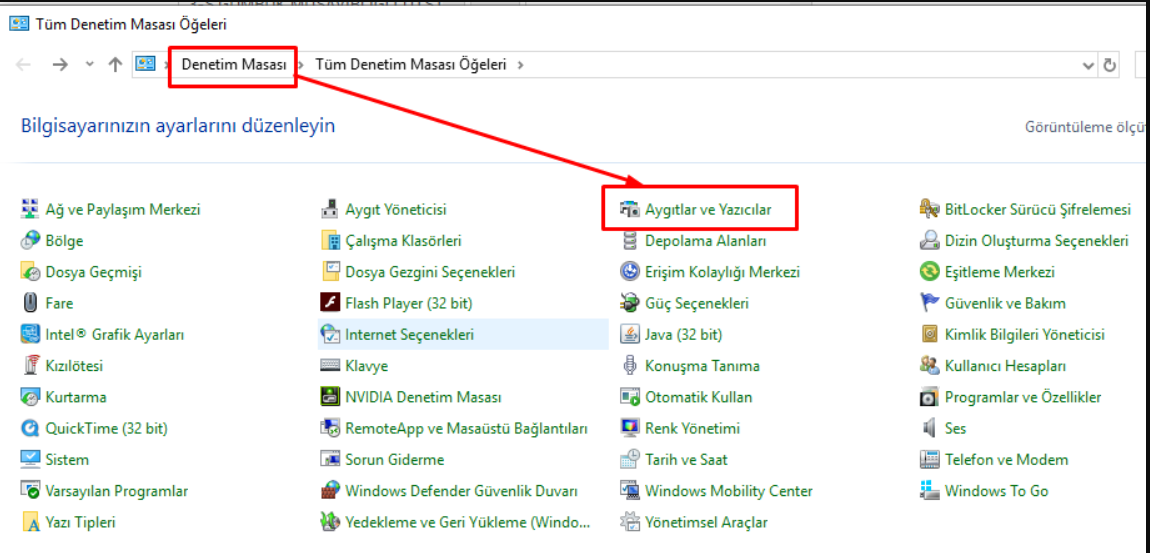Open Telefon ve Modem link
Viewport: 1150px width, 553px height.
(x=1006, y=460)
